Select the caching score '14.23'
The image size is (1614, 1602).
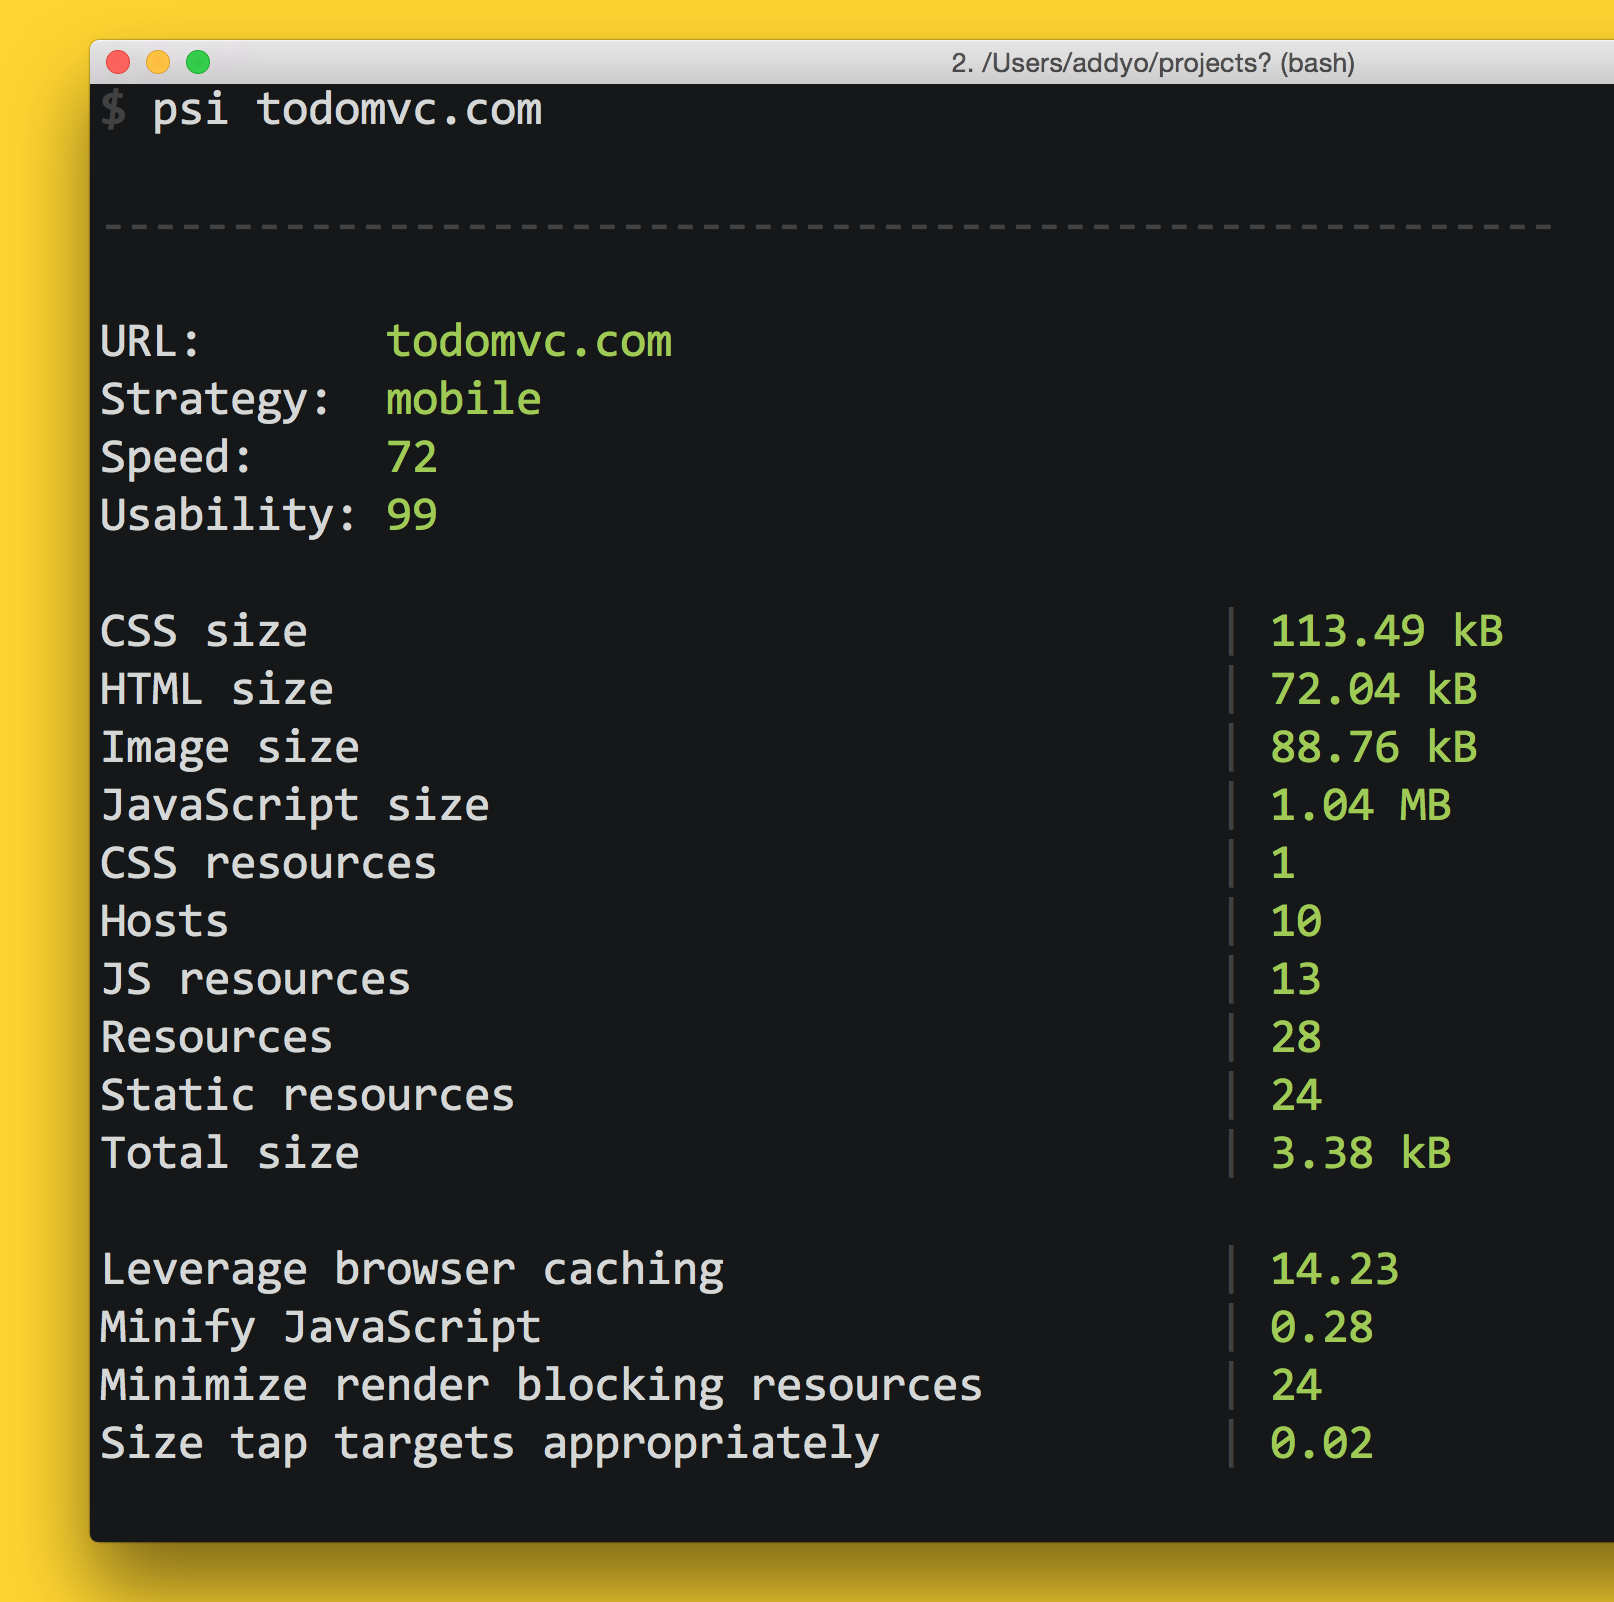(1335, 1270)
